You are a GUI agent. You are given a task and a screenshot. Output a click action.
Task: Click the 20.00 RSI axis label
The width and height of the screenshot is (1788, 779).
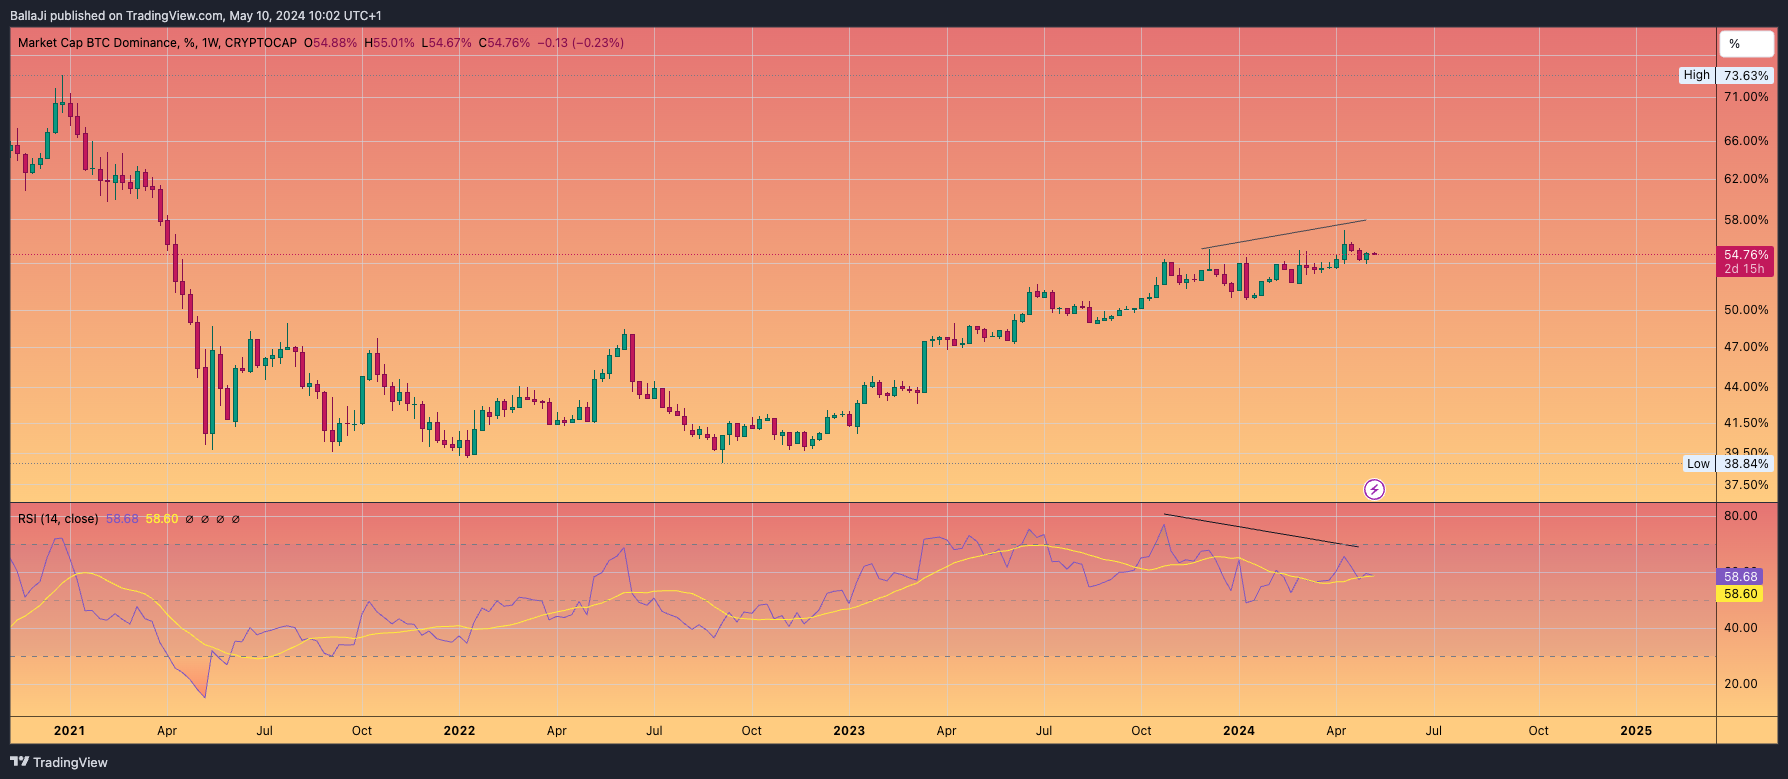pos(1740,684)
